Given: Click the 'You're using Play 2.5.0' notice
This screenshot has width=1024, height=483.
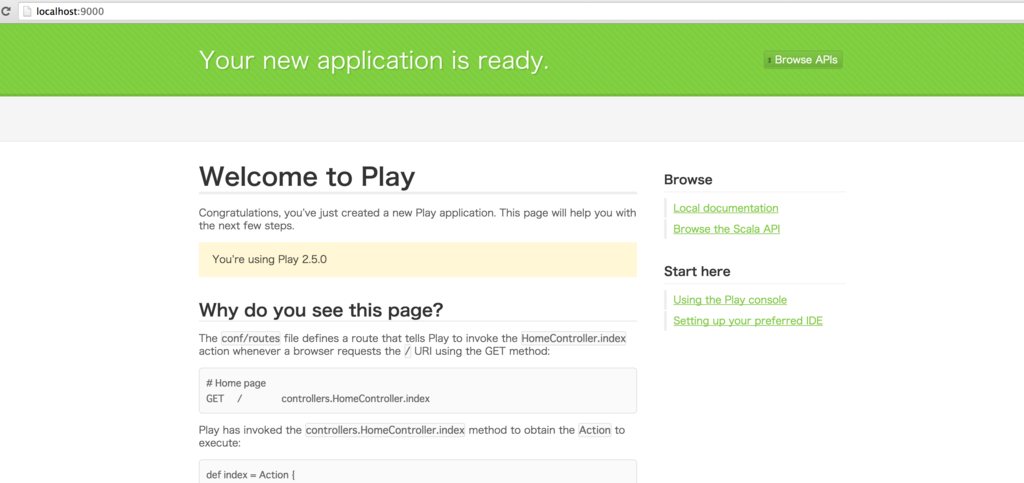Looking at the screenshot, I should (418, 260).
